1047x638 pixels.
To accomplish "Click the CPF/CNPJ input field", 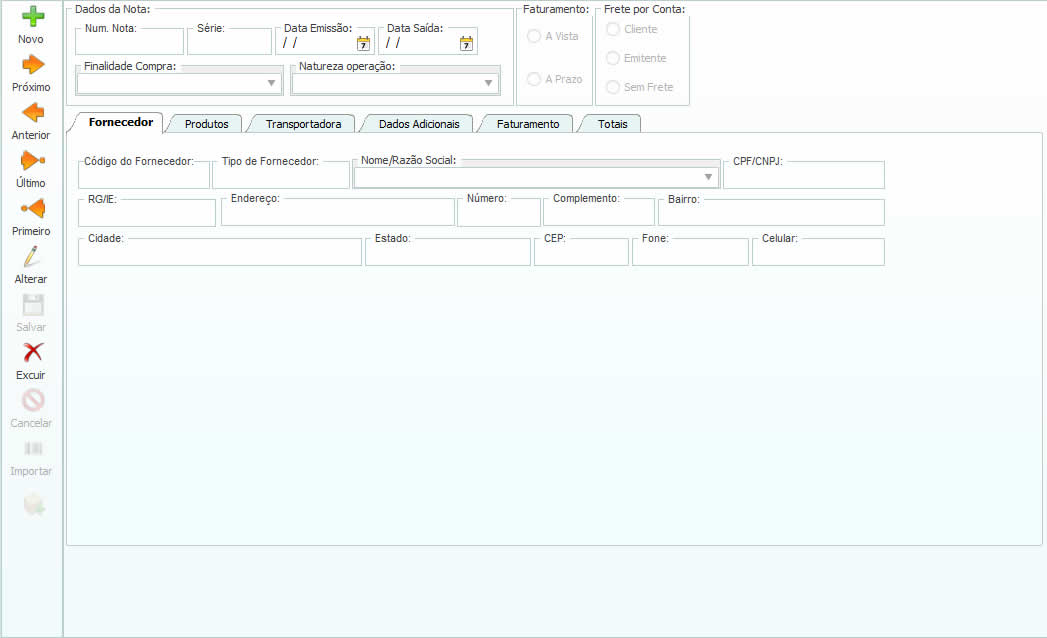I will click(x=803, y=178).
